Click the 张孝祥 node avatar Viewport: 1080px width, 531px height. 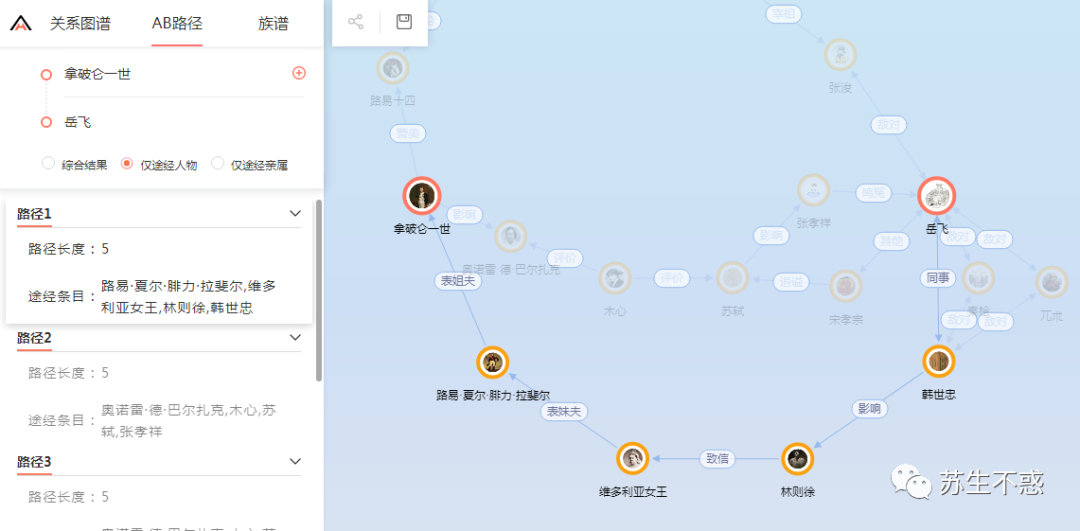(814, 191)
